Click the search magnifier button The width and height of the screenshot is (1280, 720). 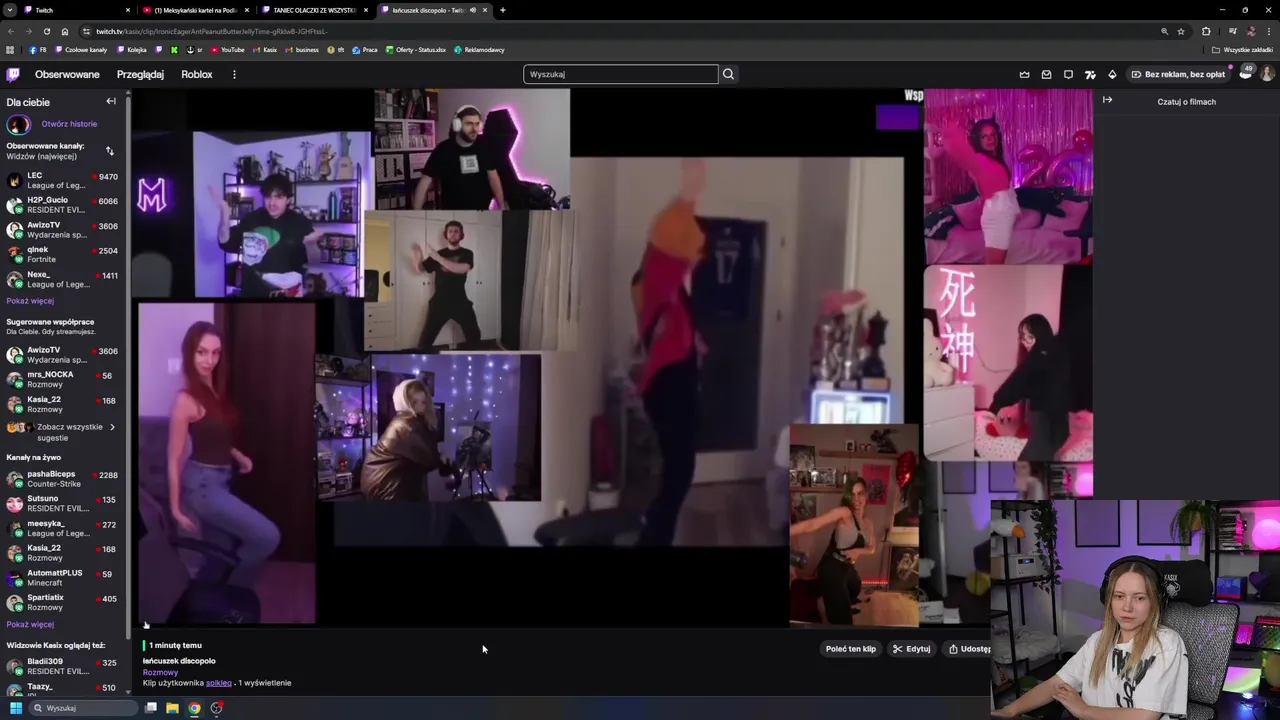(728, 74)
